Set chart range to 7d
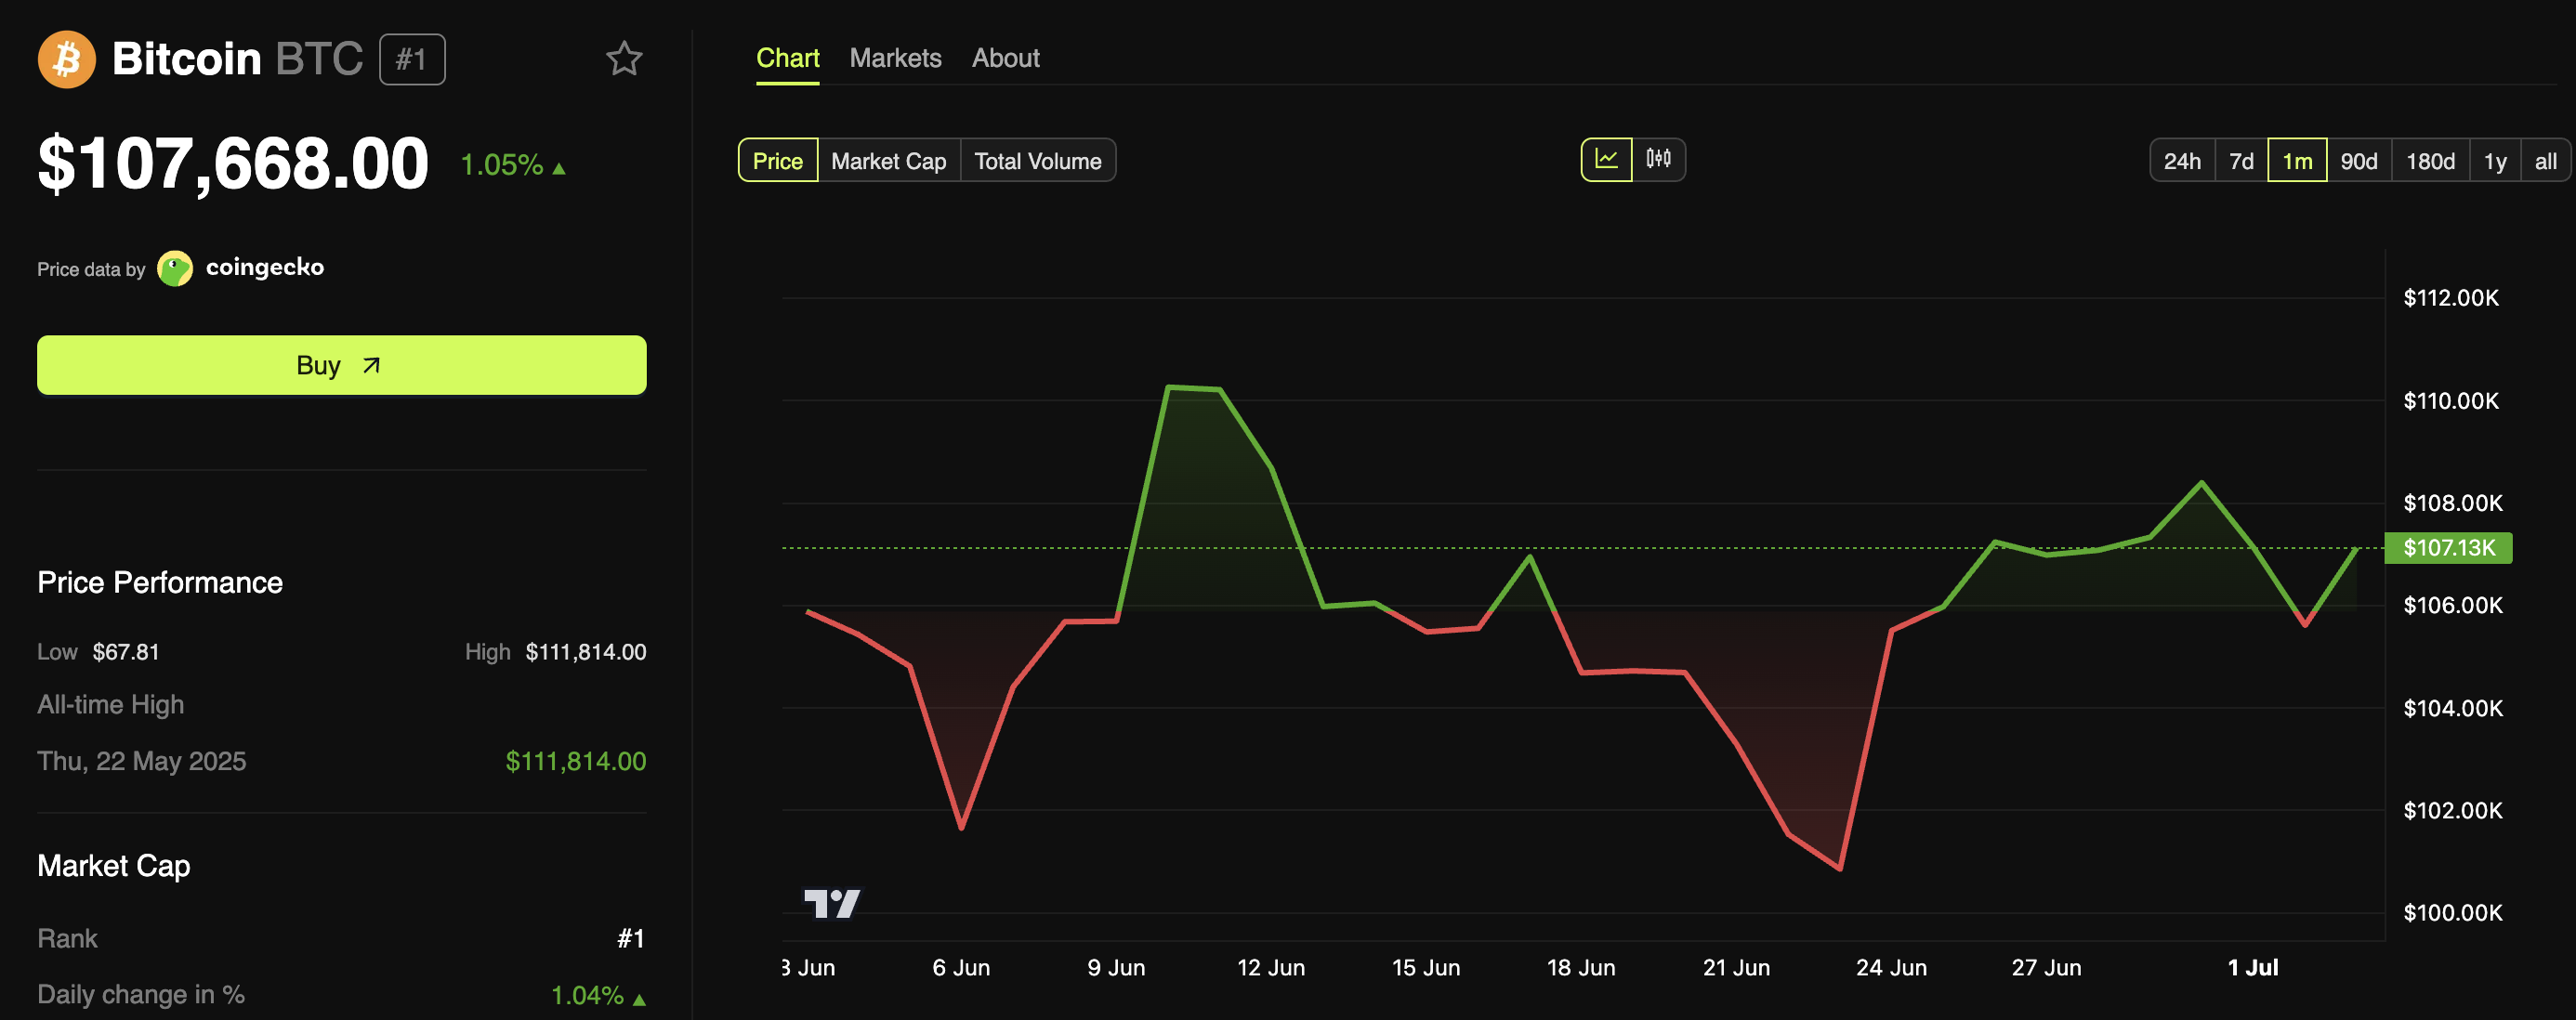The image size is (2576, 1020). (x=2241, y=161)
